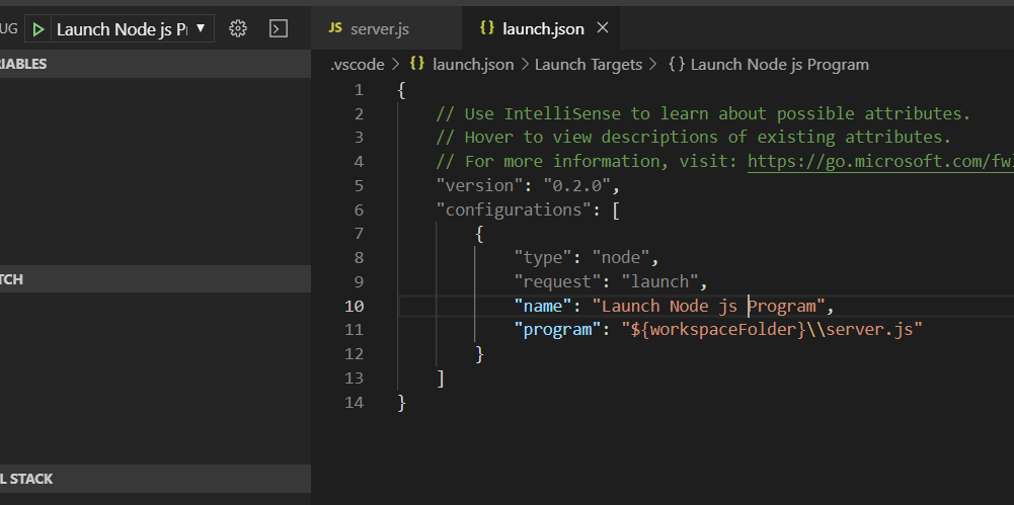Click the "version" key text
This screenshot has height=505, width=1014.
tap(479, 186)
